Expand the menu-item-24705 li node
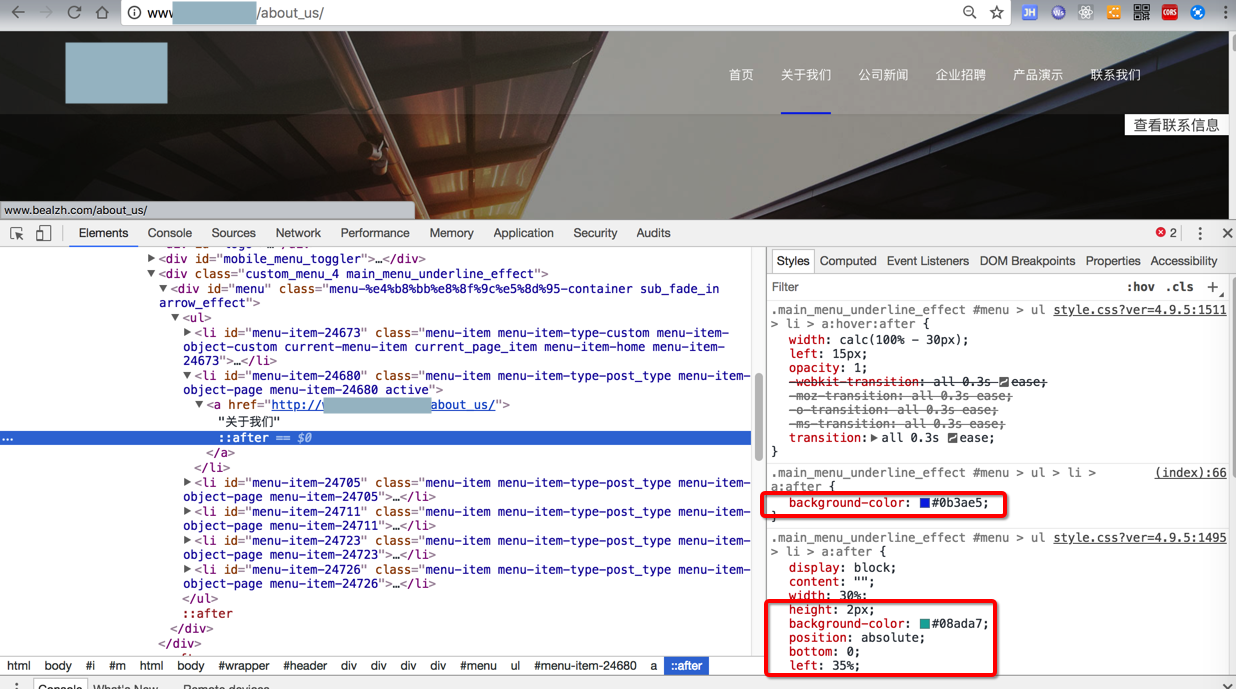Image resolution: width=1236 pixels, height=689 pixels. pyautogui.click(x=188, y=483)
